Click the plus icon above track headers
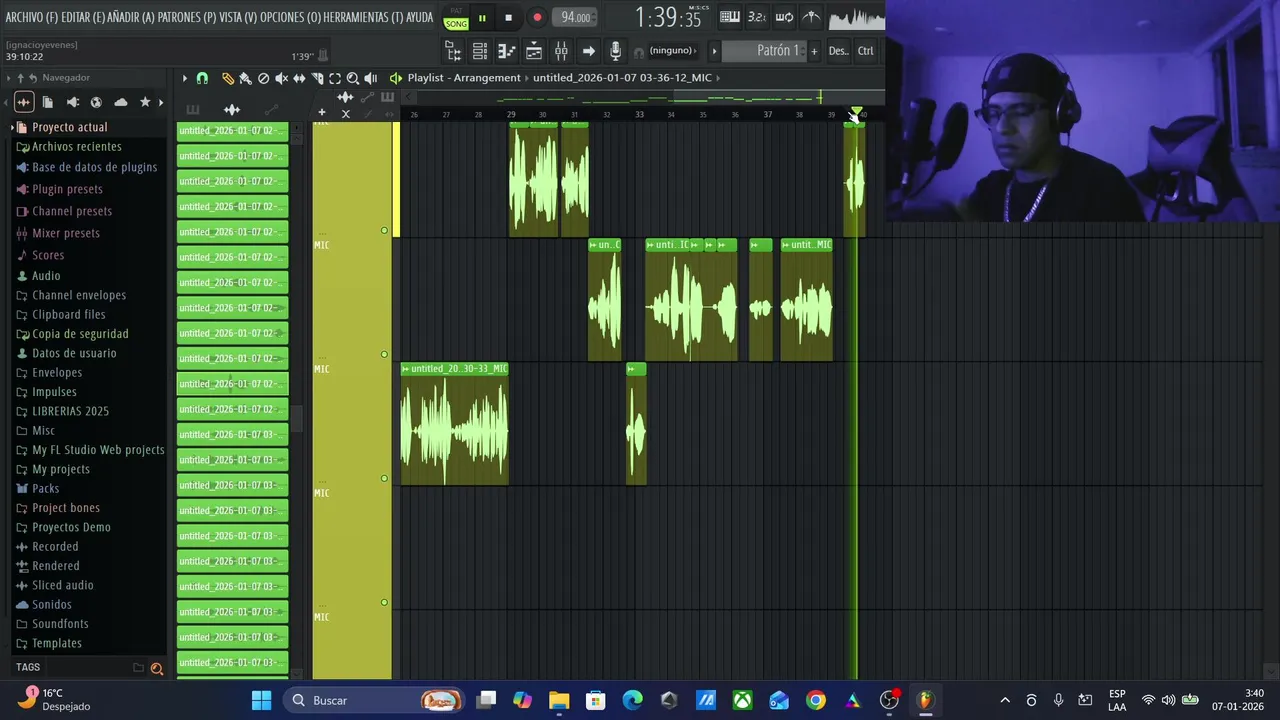 pyautogui.click(x=322, y=112)
